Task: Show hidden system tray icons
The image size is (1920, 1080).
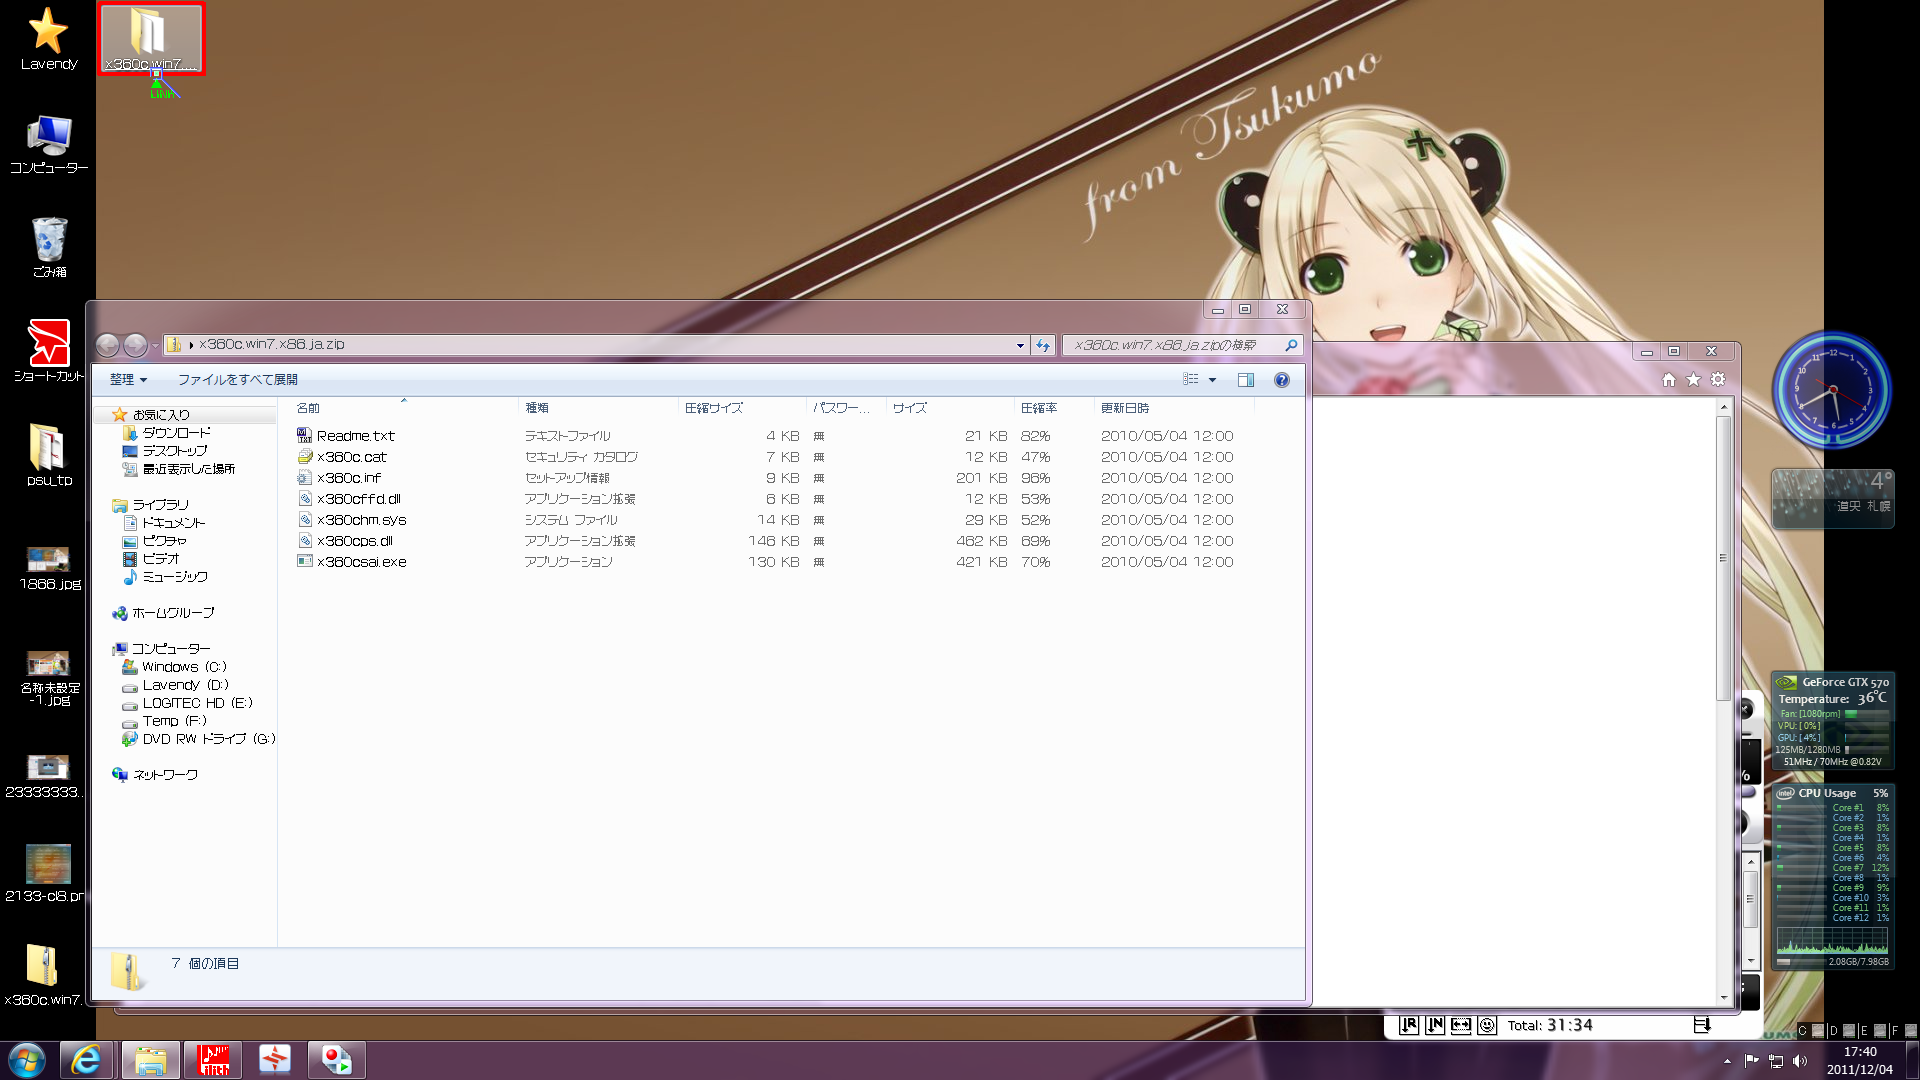Action: (1727, 1061)
